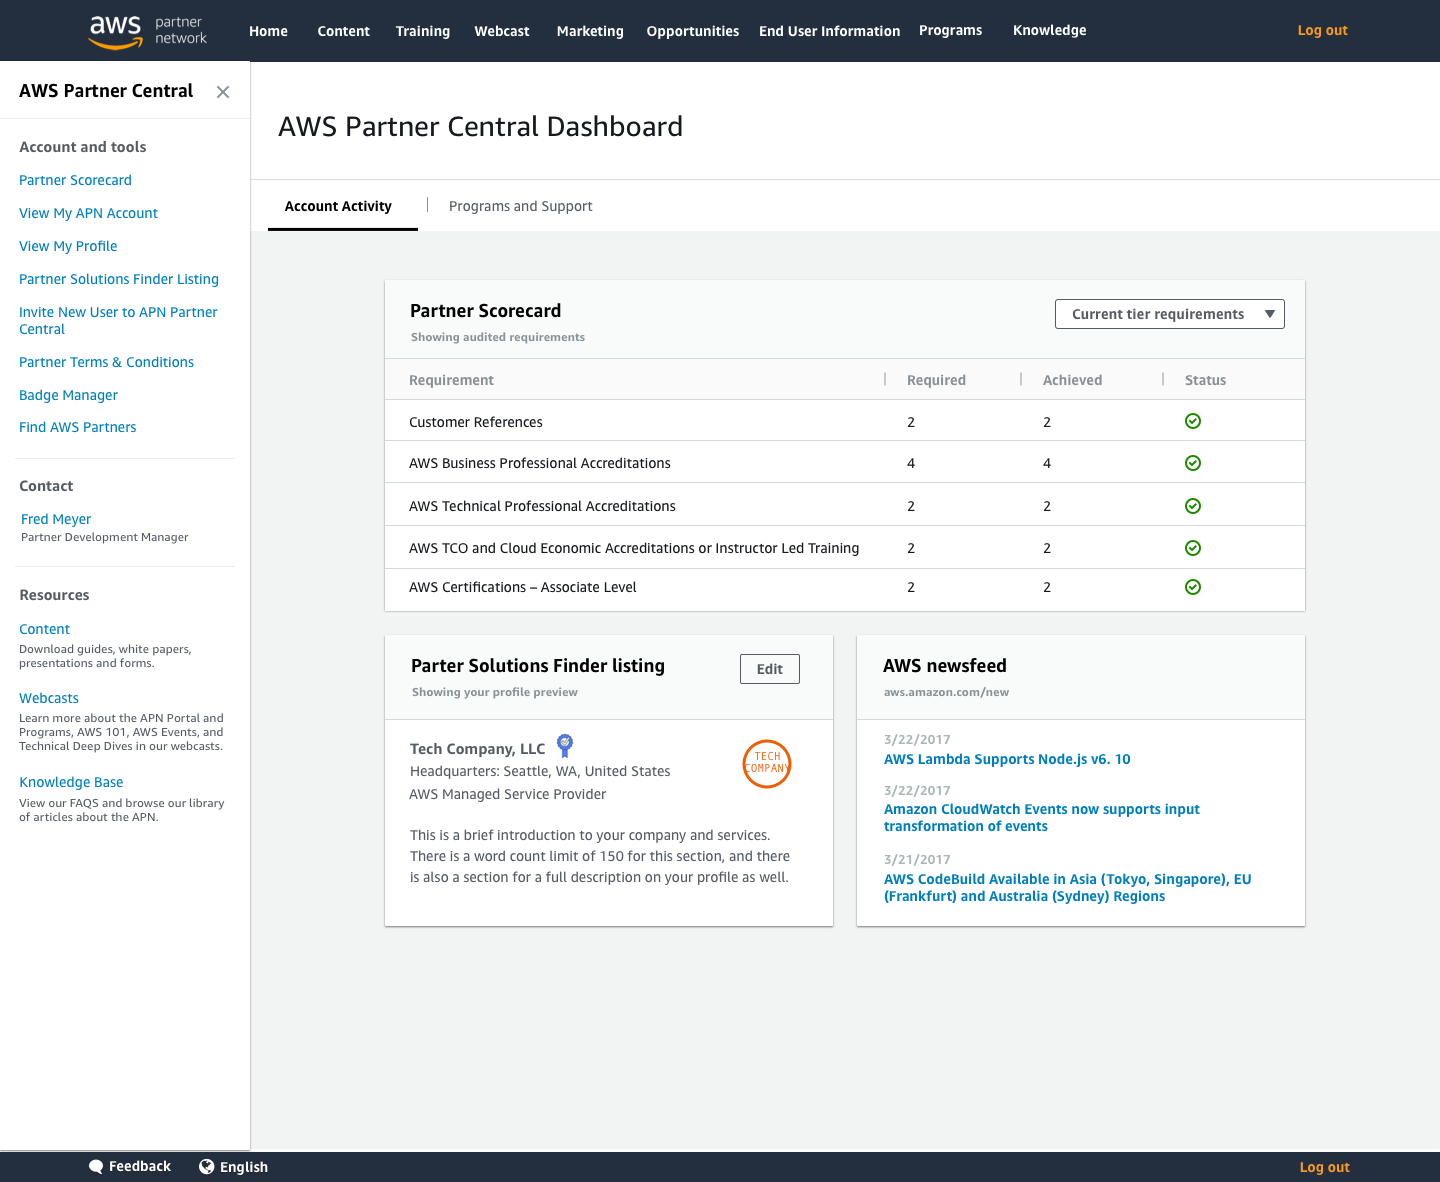Screen dimensions: 1440x1182
Task: Click the Log out link in the footer
Action: click(1324, 1167)
